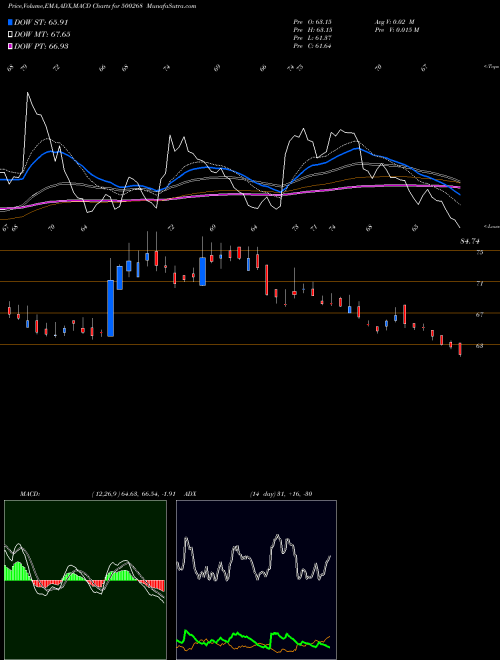Viewport: 500px width, 660px height.
Task: Click the blue DOW ST legend swatch
Action: point(11,22)
